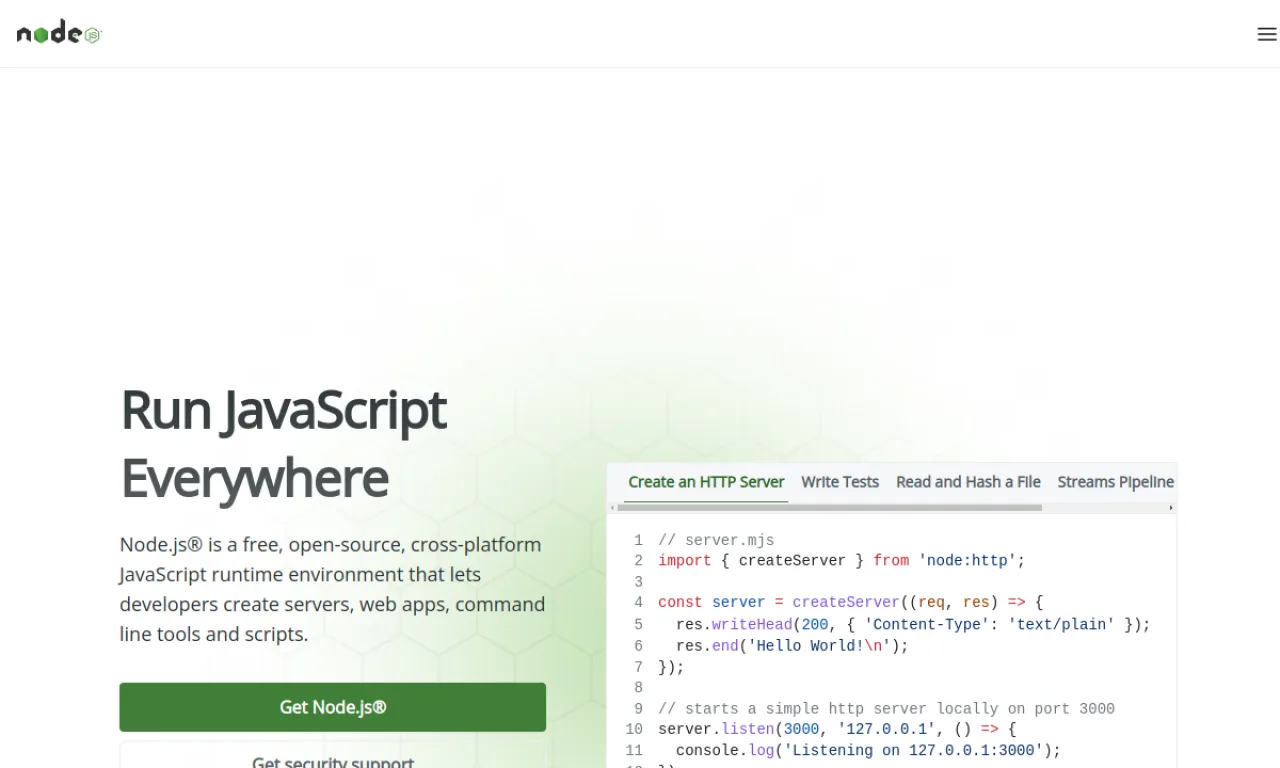This screenshot has width=1280, height=768.
Task: Click the Node.js® description paragraph
Action: [x=332, y=589]
